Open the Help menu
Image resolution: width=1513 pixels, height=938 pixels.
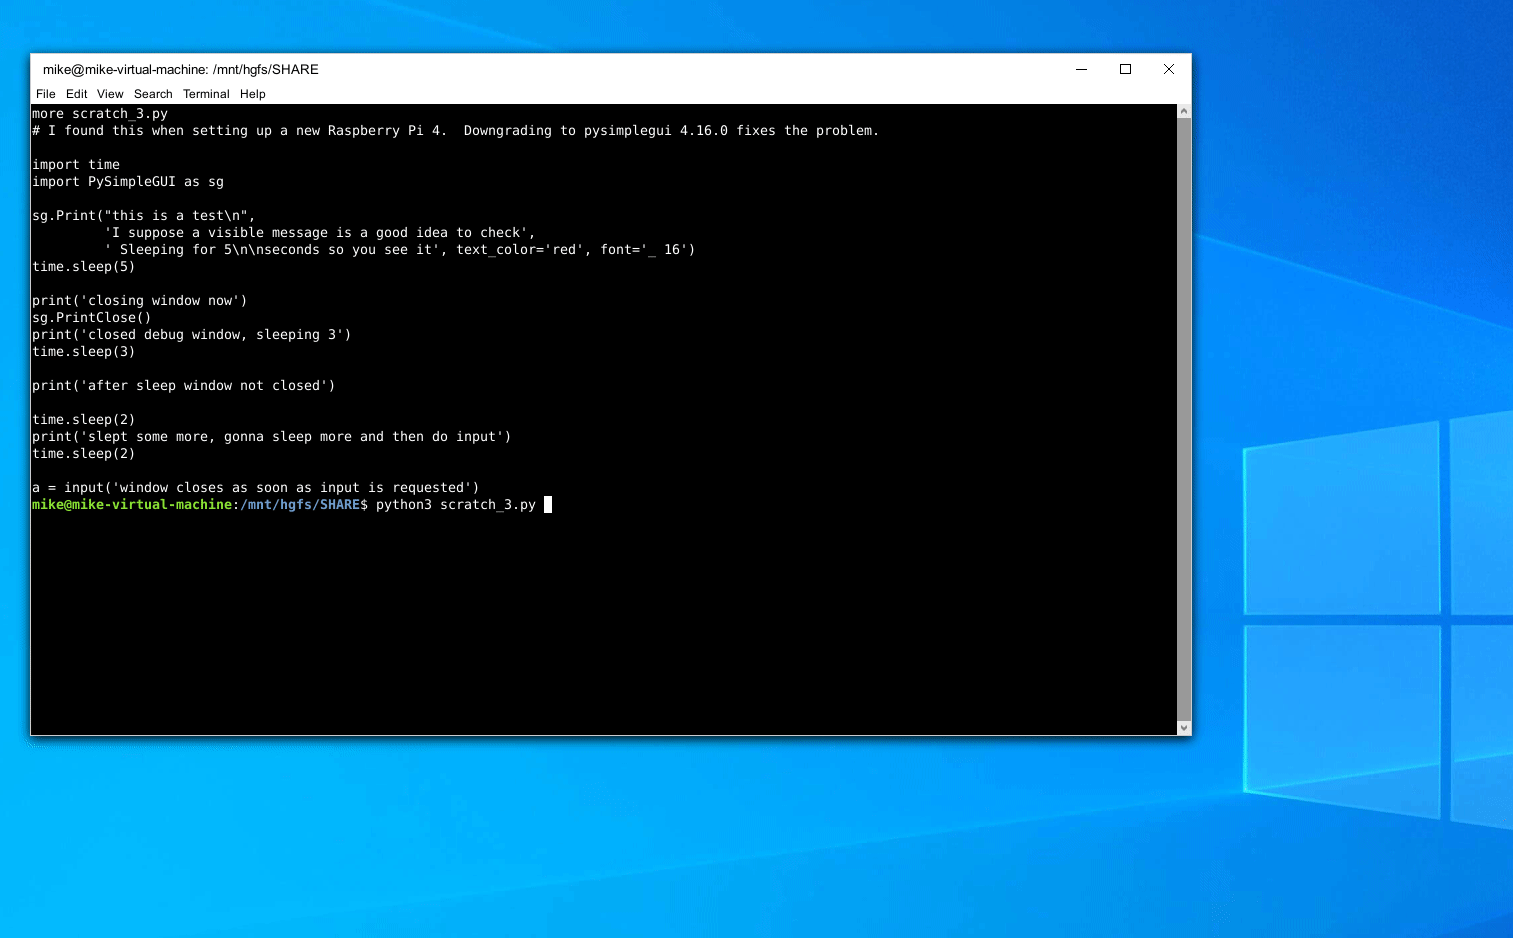click(x=252, y=93)
